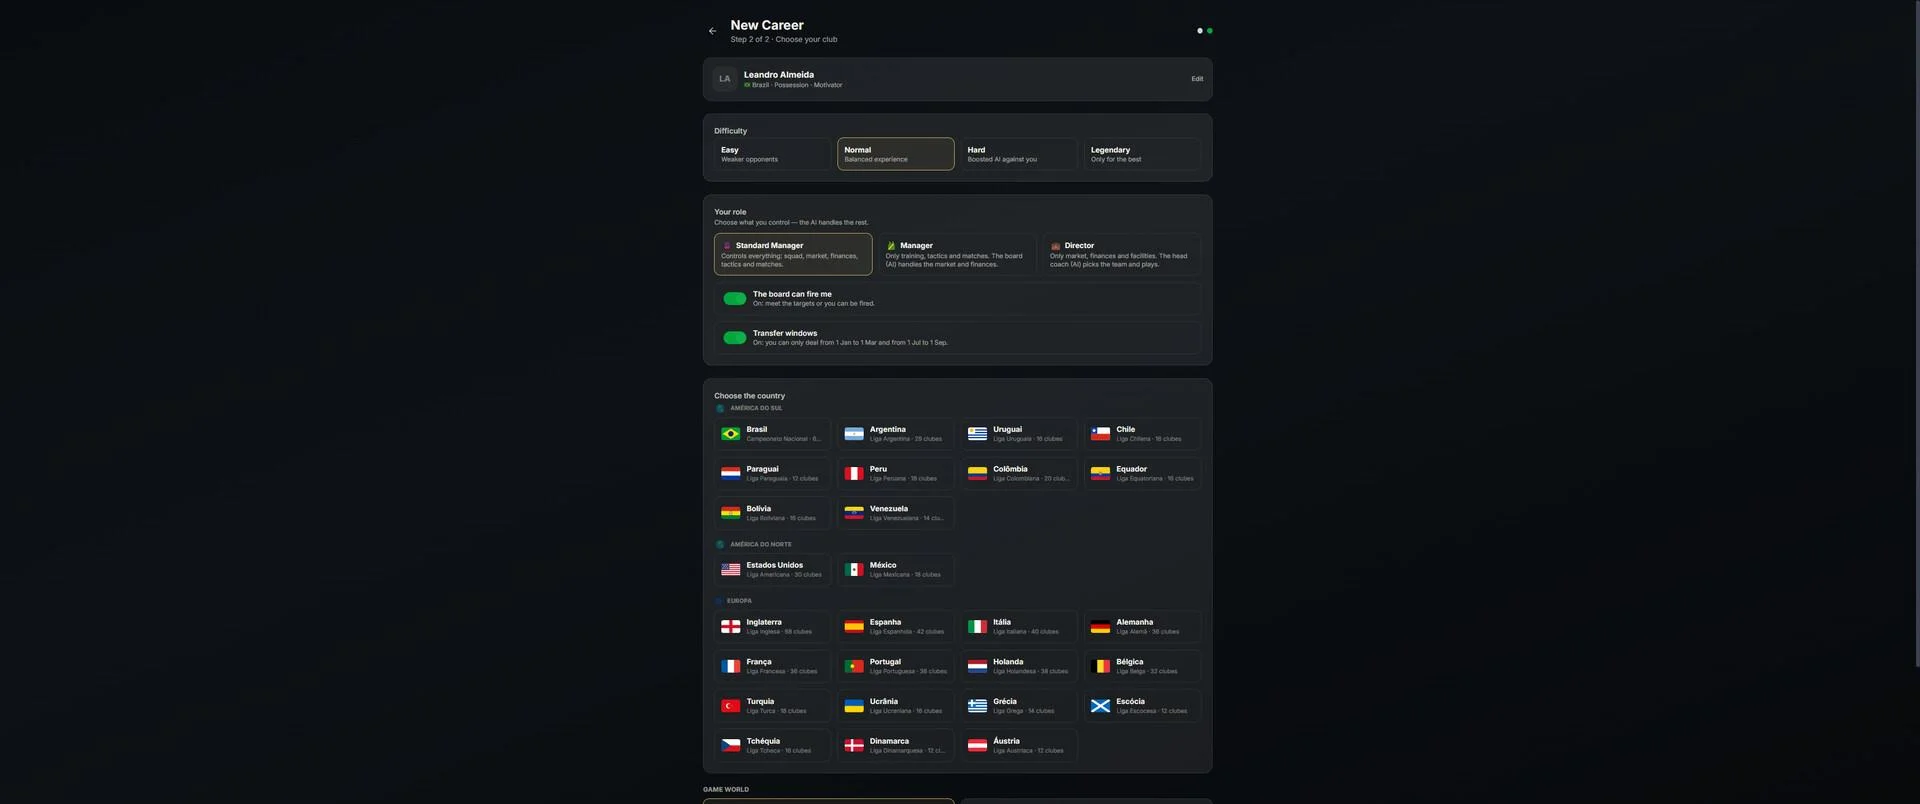Click the Portugal flag icon

click(854, 666)
